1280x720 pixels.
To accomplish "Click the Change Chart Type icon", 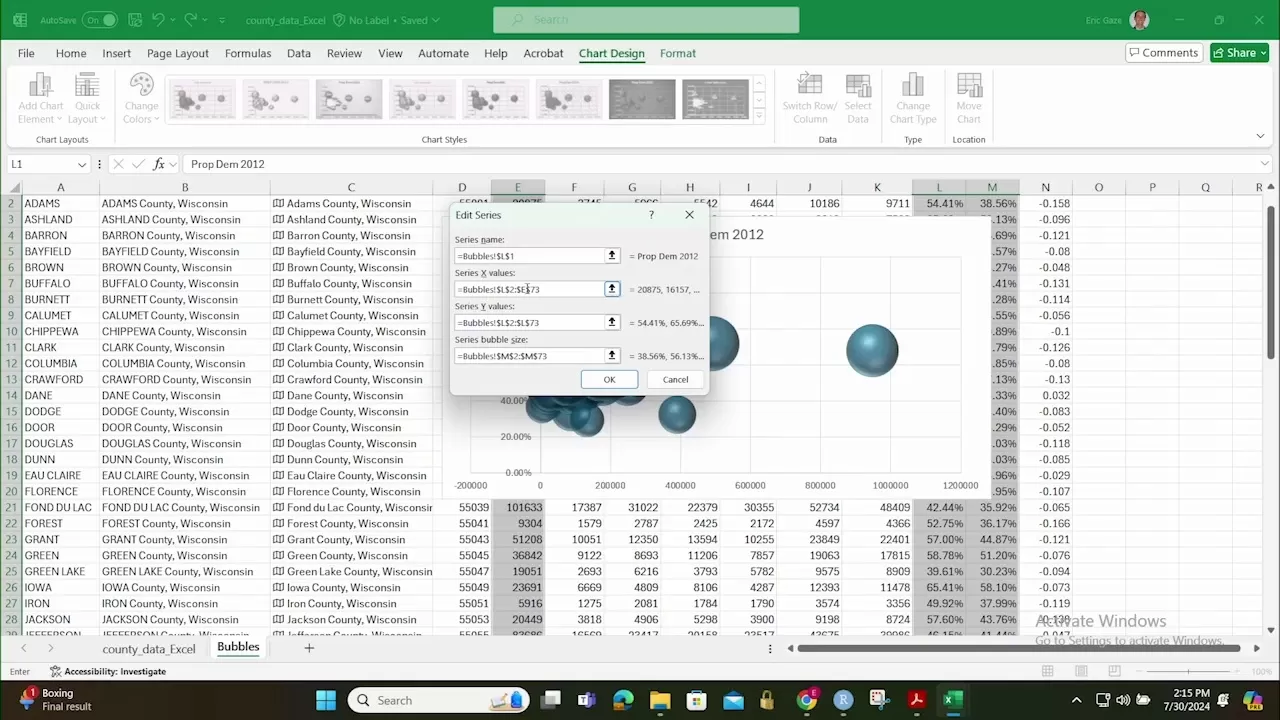I will point(912,95).
